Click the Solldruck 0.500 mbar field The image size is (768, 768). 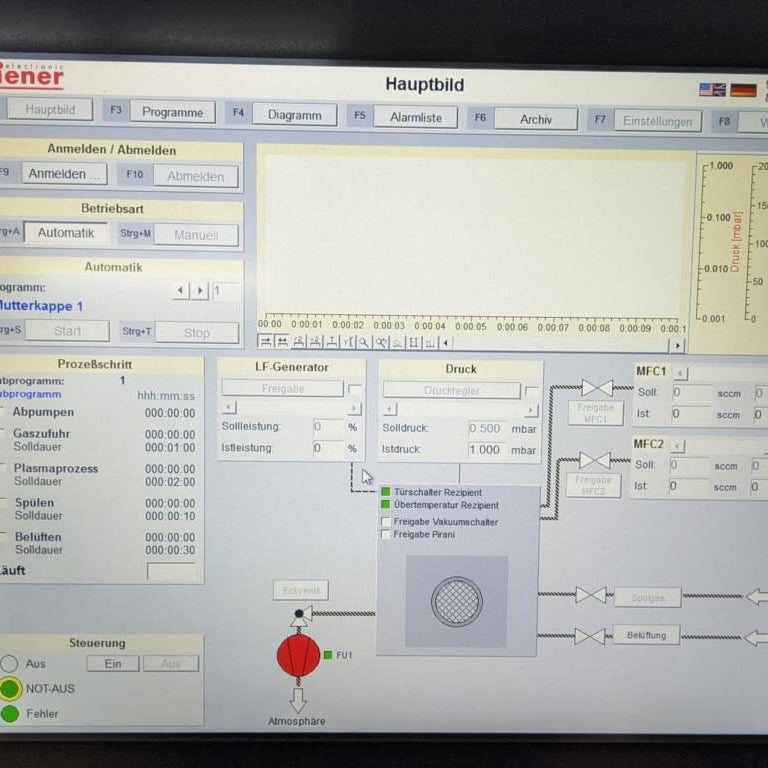tap(486, 429)
